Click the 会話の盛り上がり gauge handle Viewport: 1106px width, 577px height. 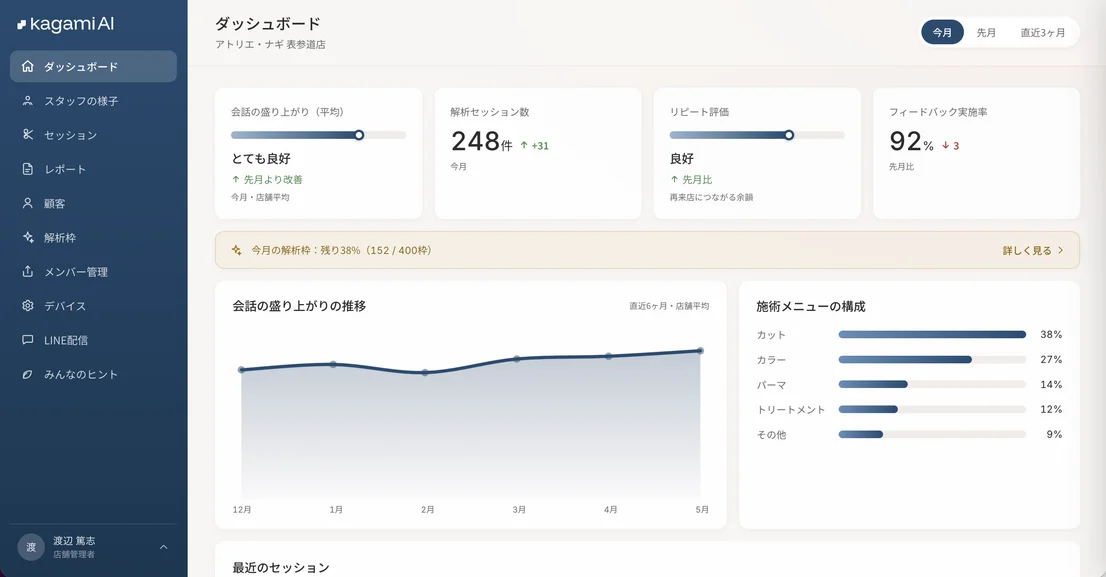point(359,135)
